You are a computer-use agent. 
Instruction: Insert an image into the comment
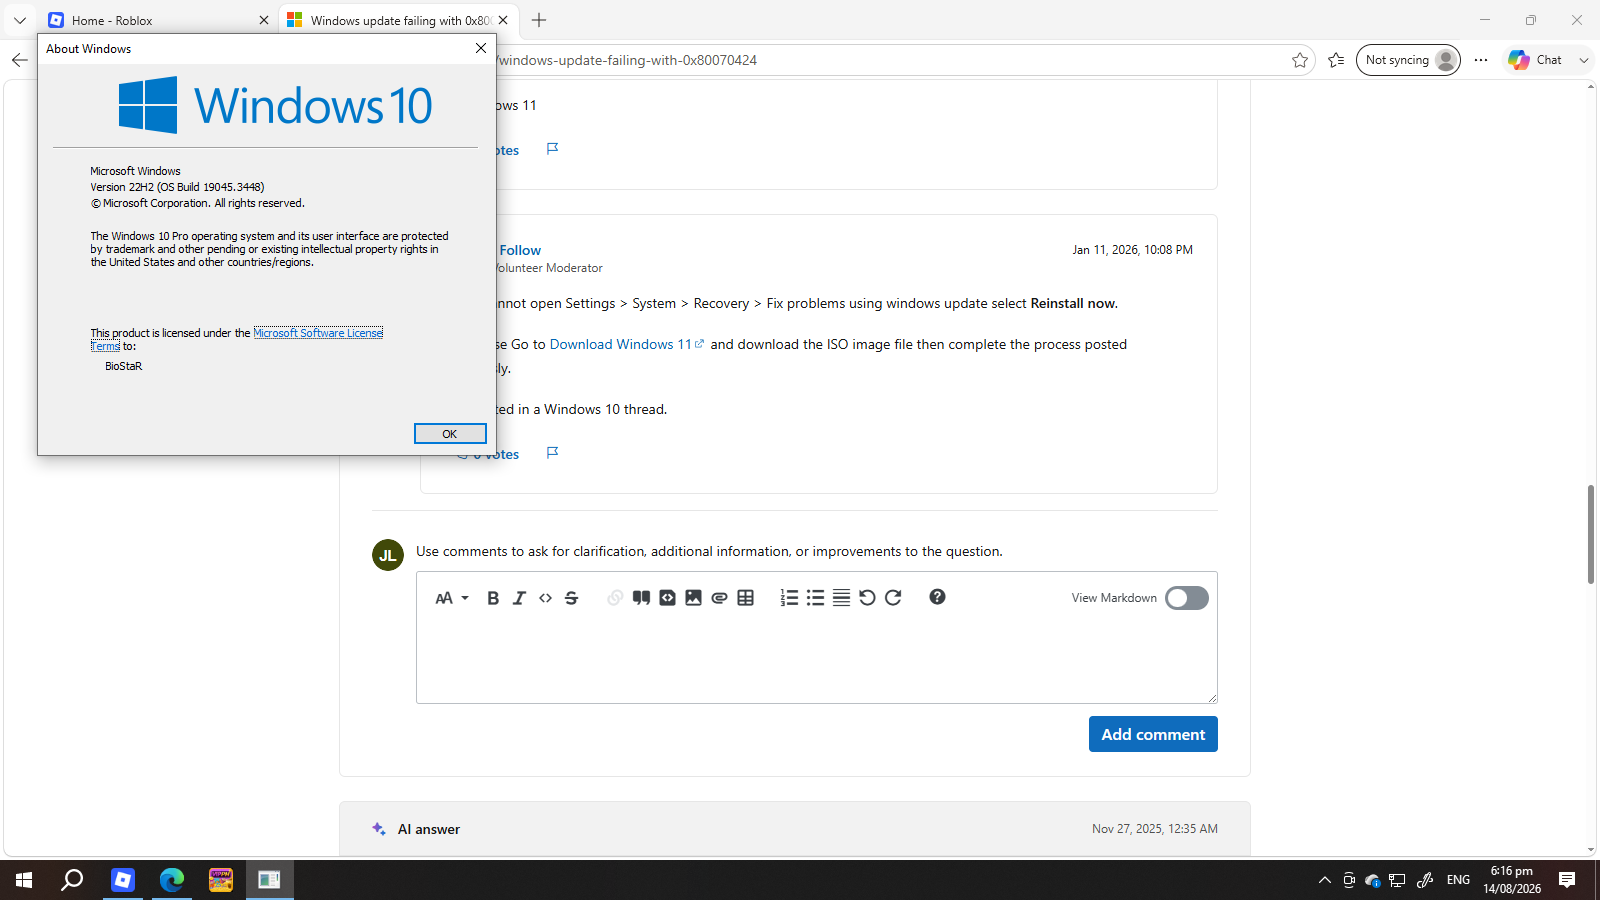(693, 598)
